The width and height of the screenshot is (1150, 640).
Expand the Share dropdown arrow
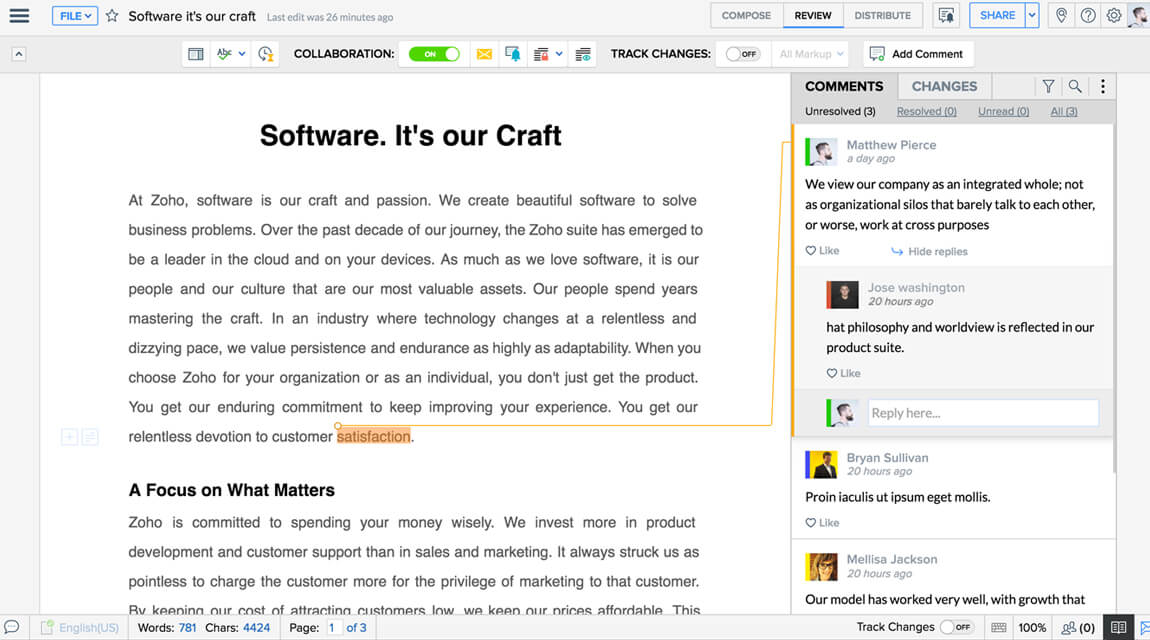point(1032,16)
